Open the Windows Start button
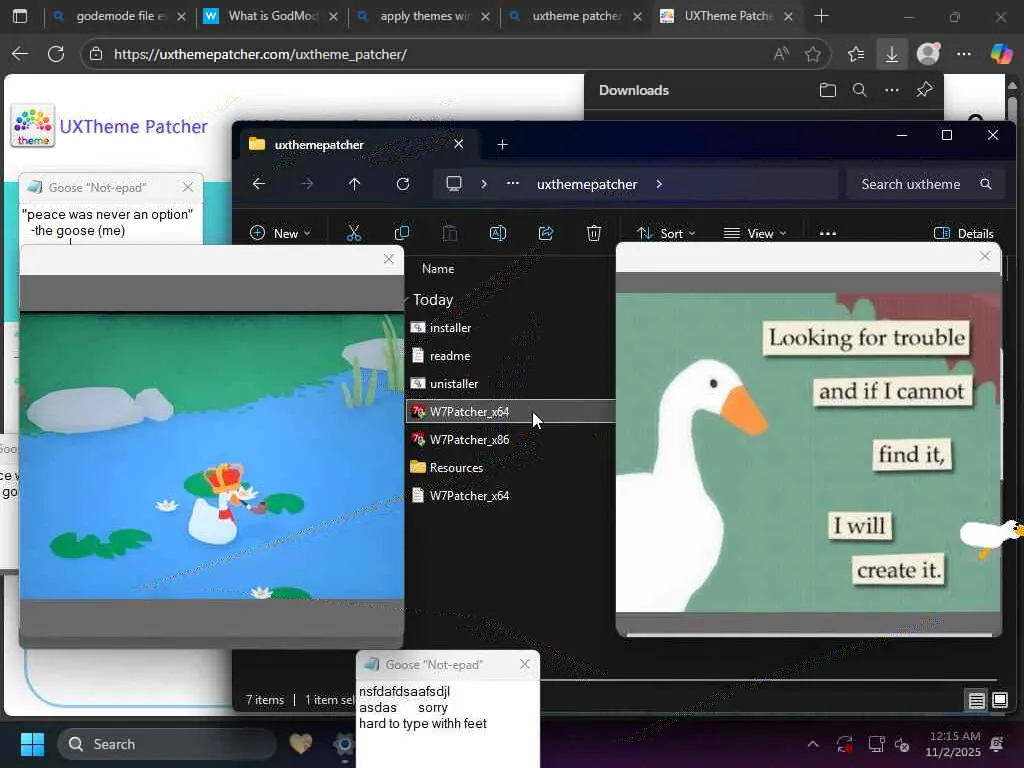Image resolution: width=1024 pixels, height=768 pixels. (x=32, y=744)
